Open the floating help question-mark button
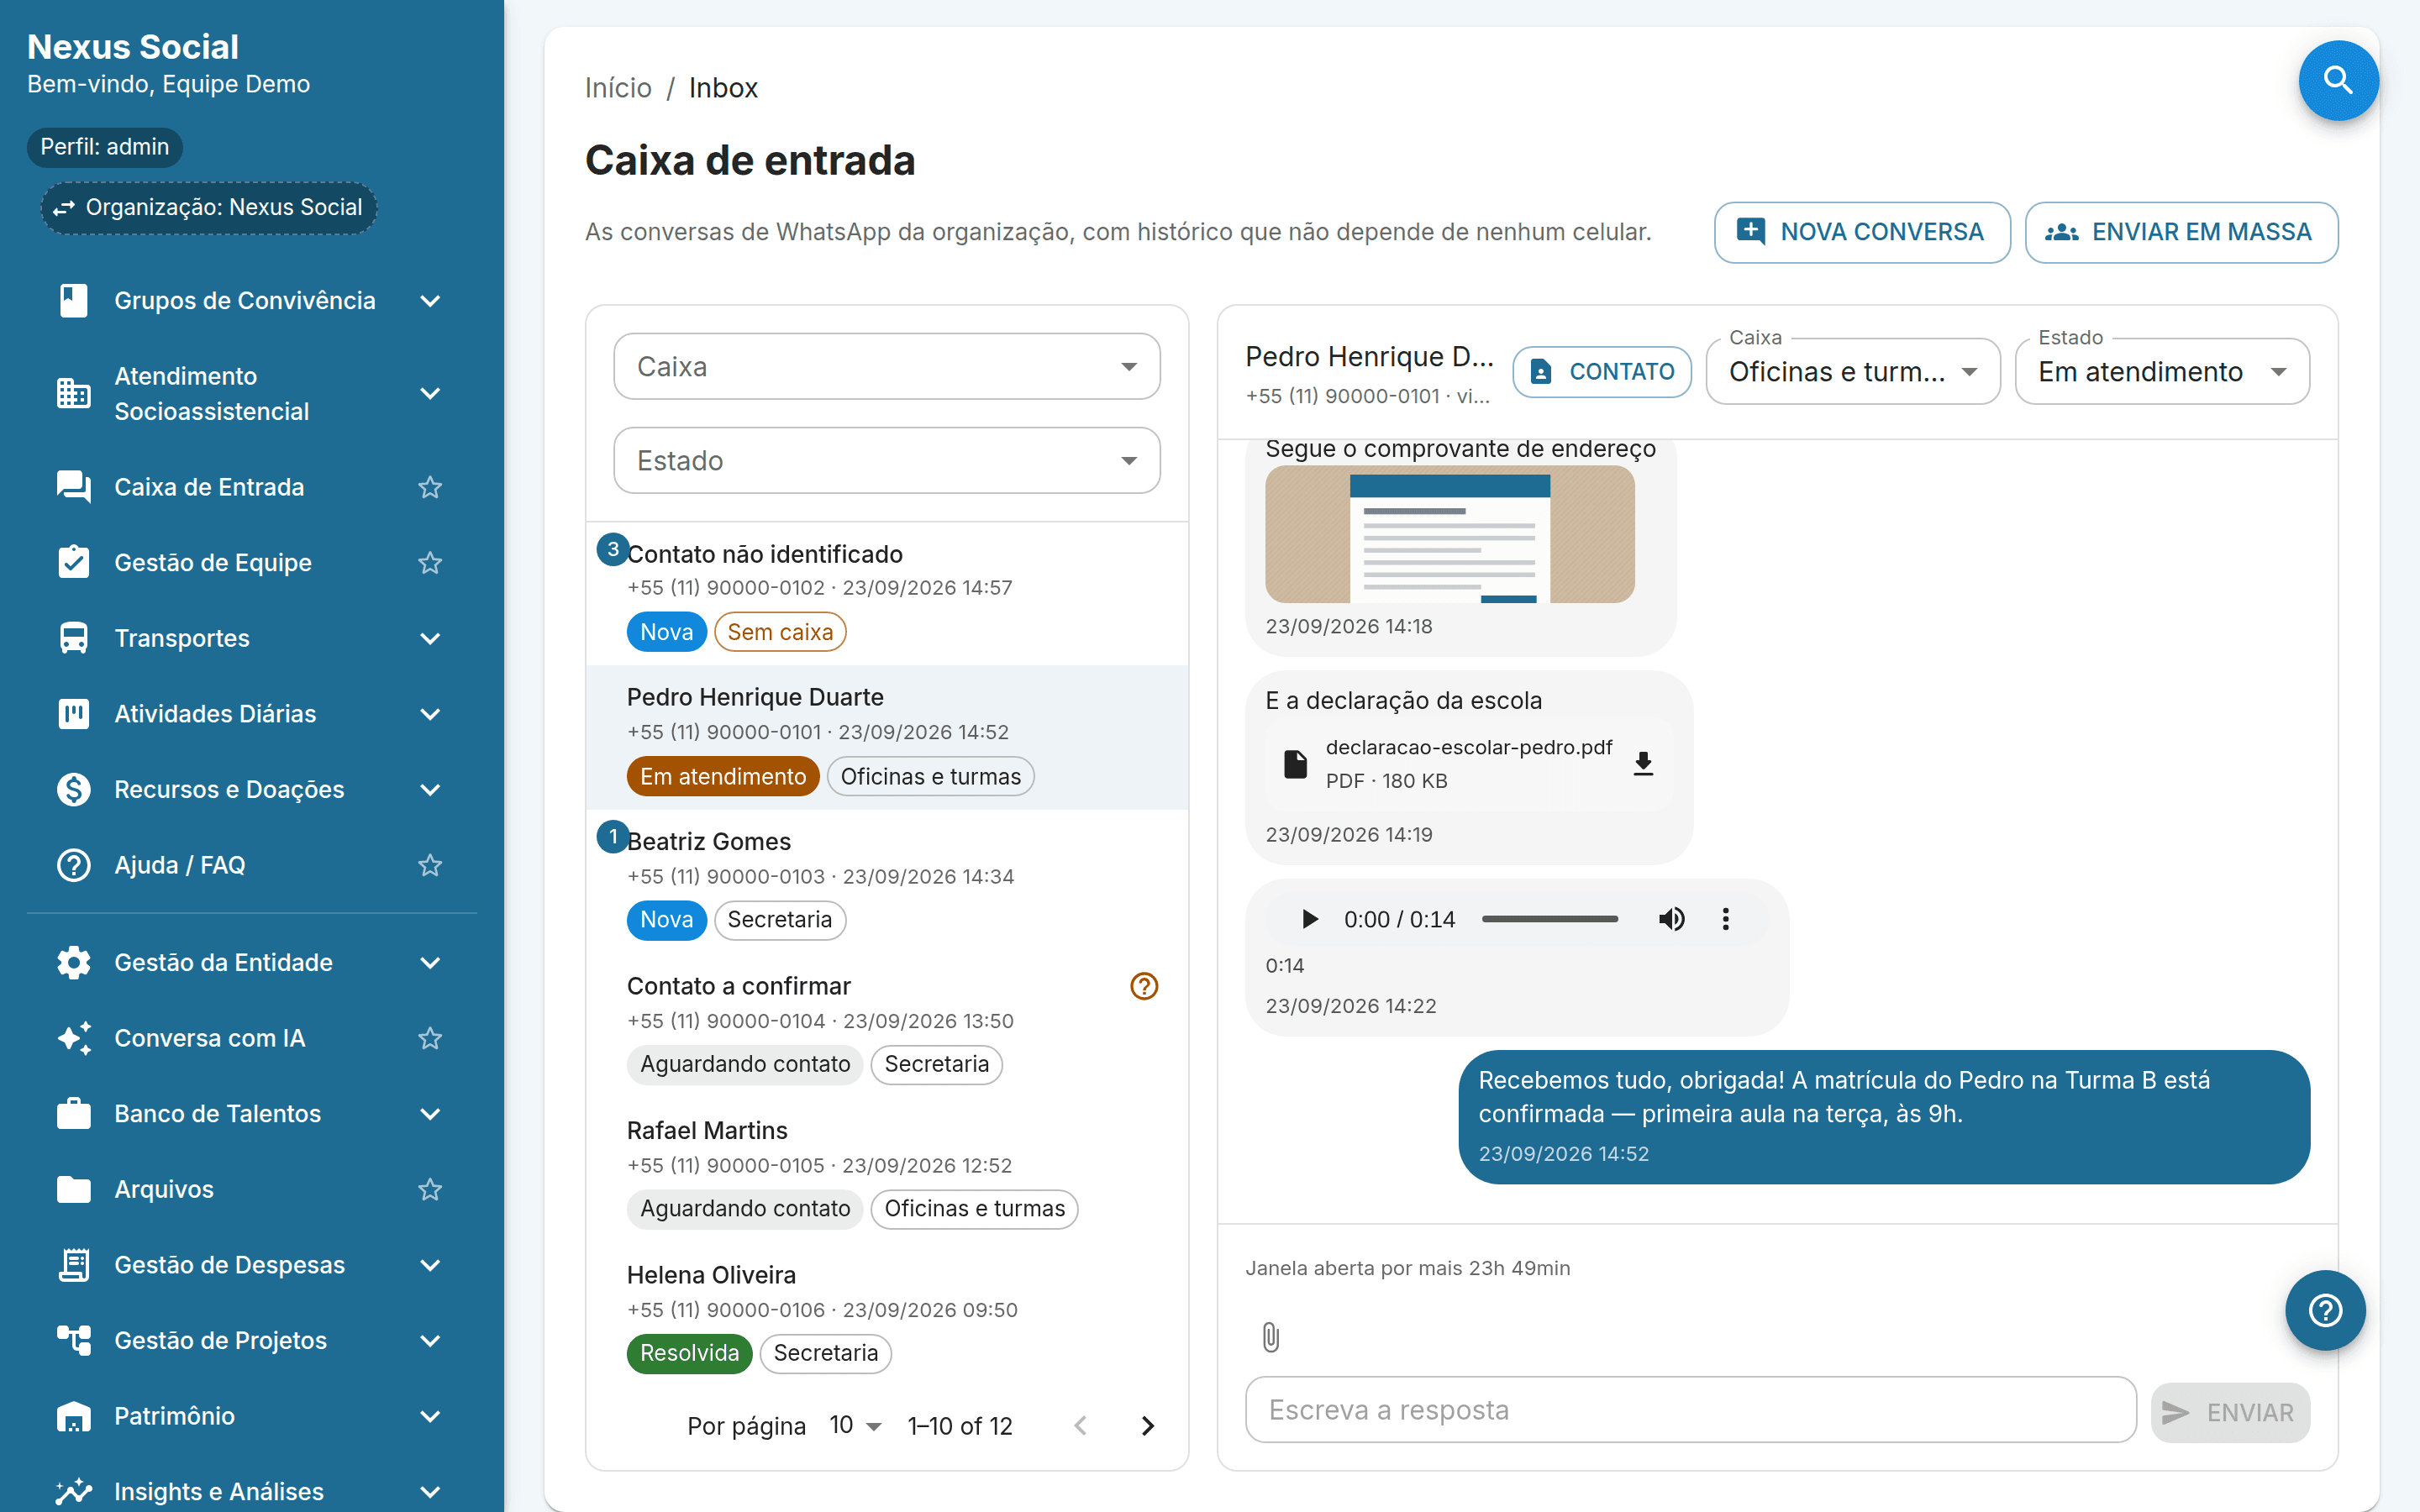The image size is (2420, 1512). (2325, 1310)
